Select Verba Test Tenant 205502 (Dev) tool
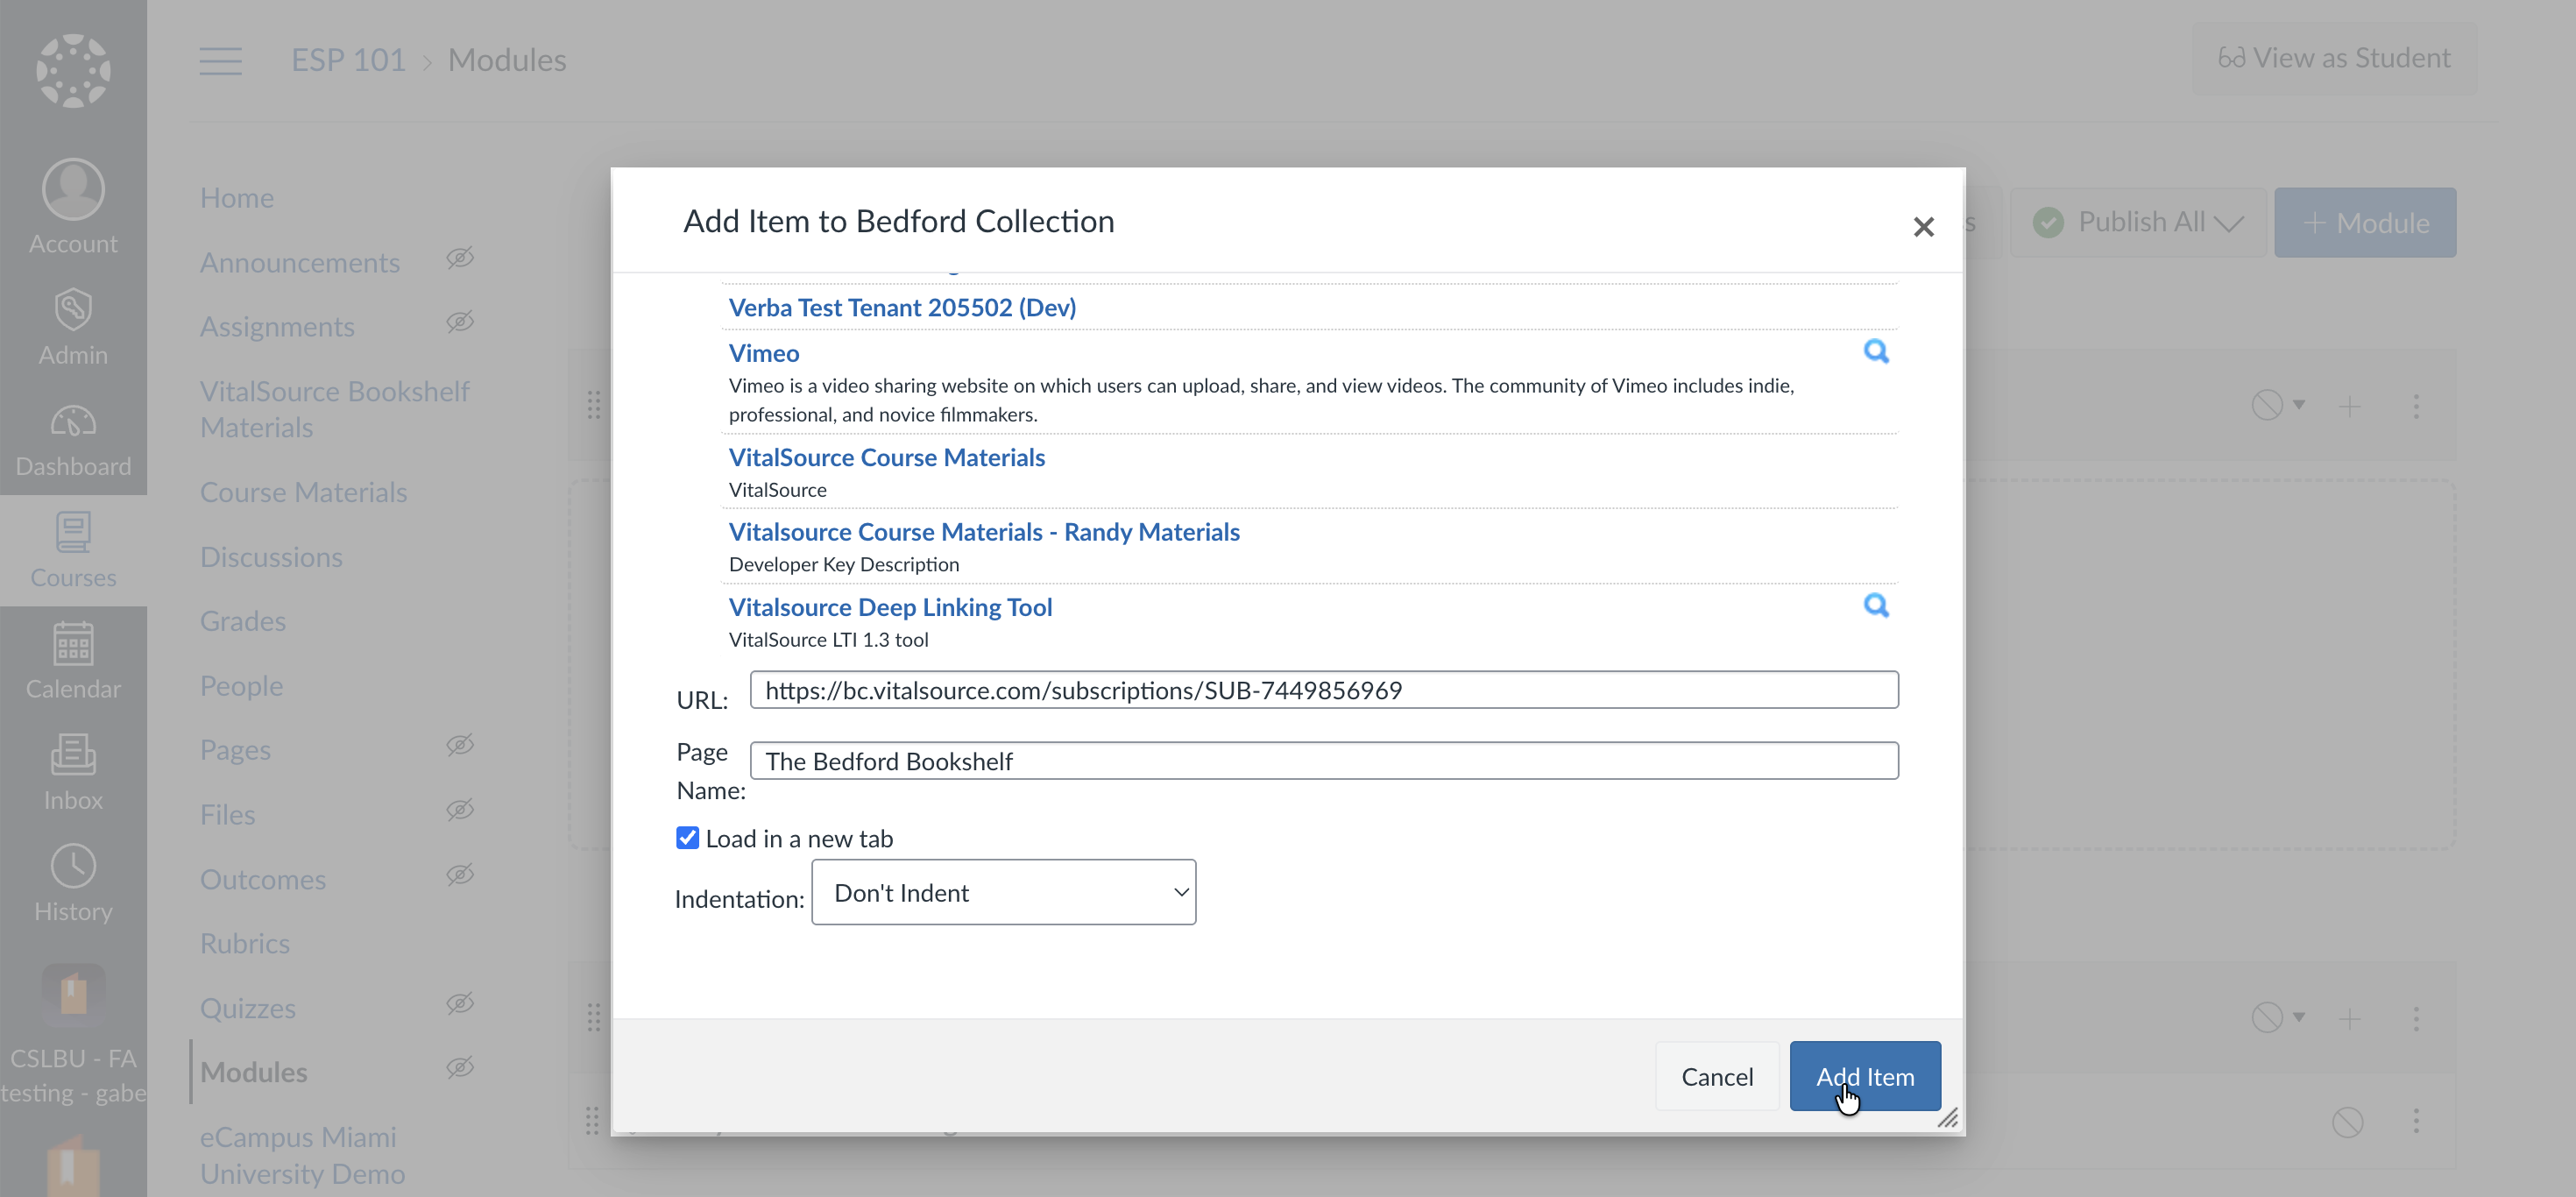 coord(902,307)
